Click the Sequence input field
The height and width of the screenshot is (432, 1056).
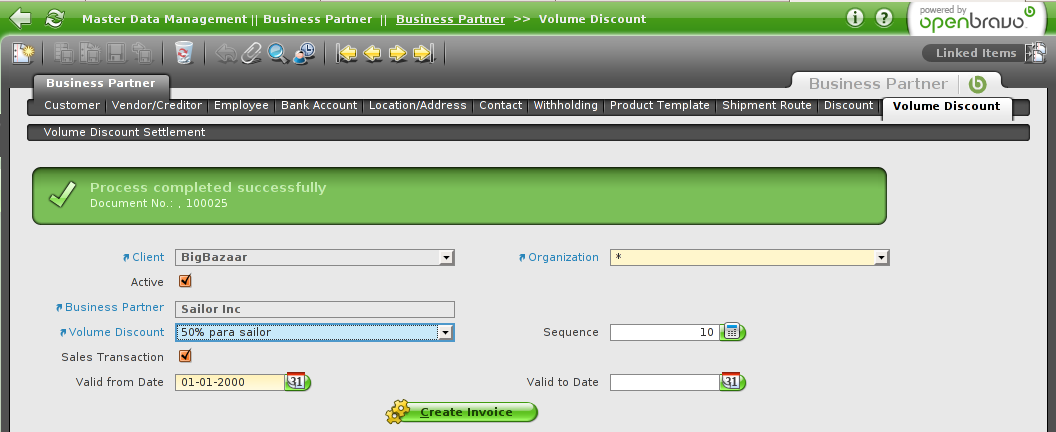(665, 332)
